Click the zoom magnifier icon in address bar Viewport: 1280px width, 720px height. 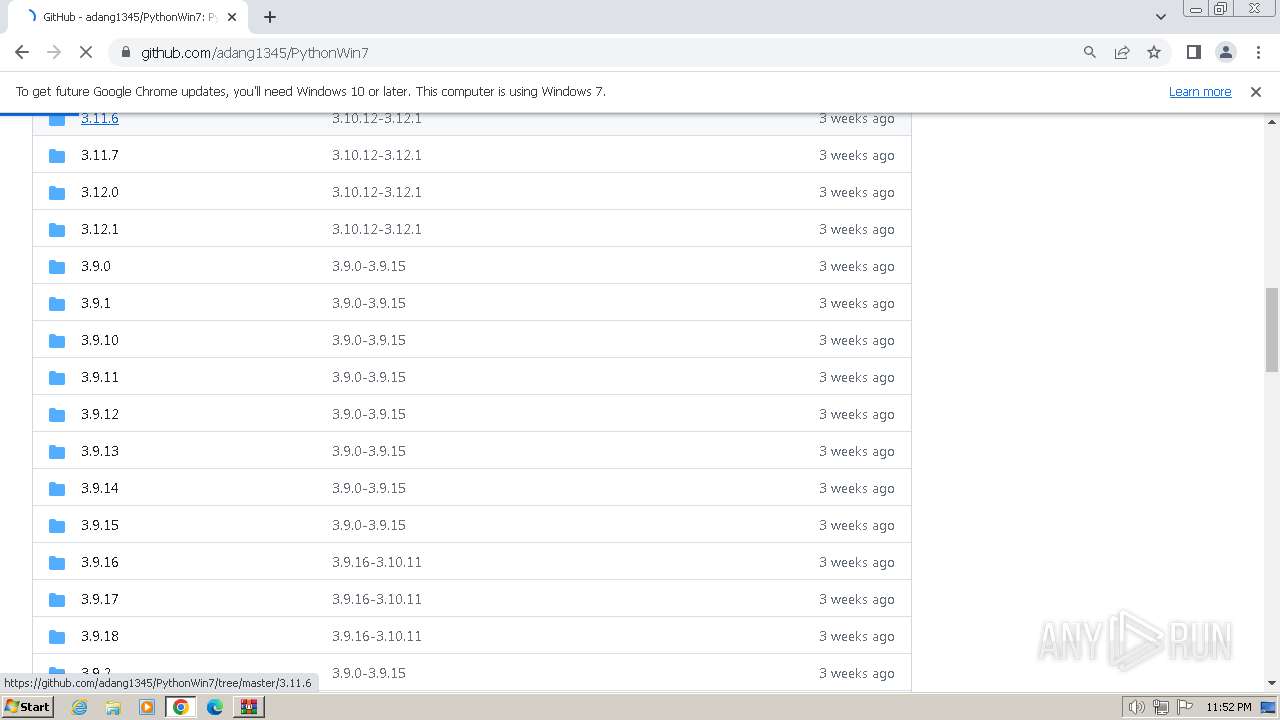[1090, 52]
